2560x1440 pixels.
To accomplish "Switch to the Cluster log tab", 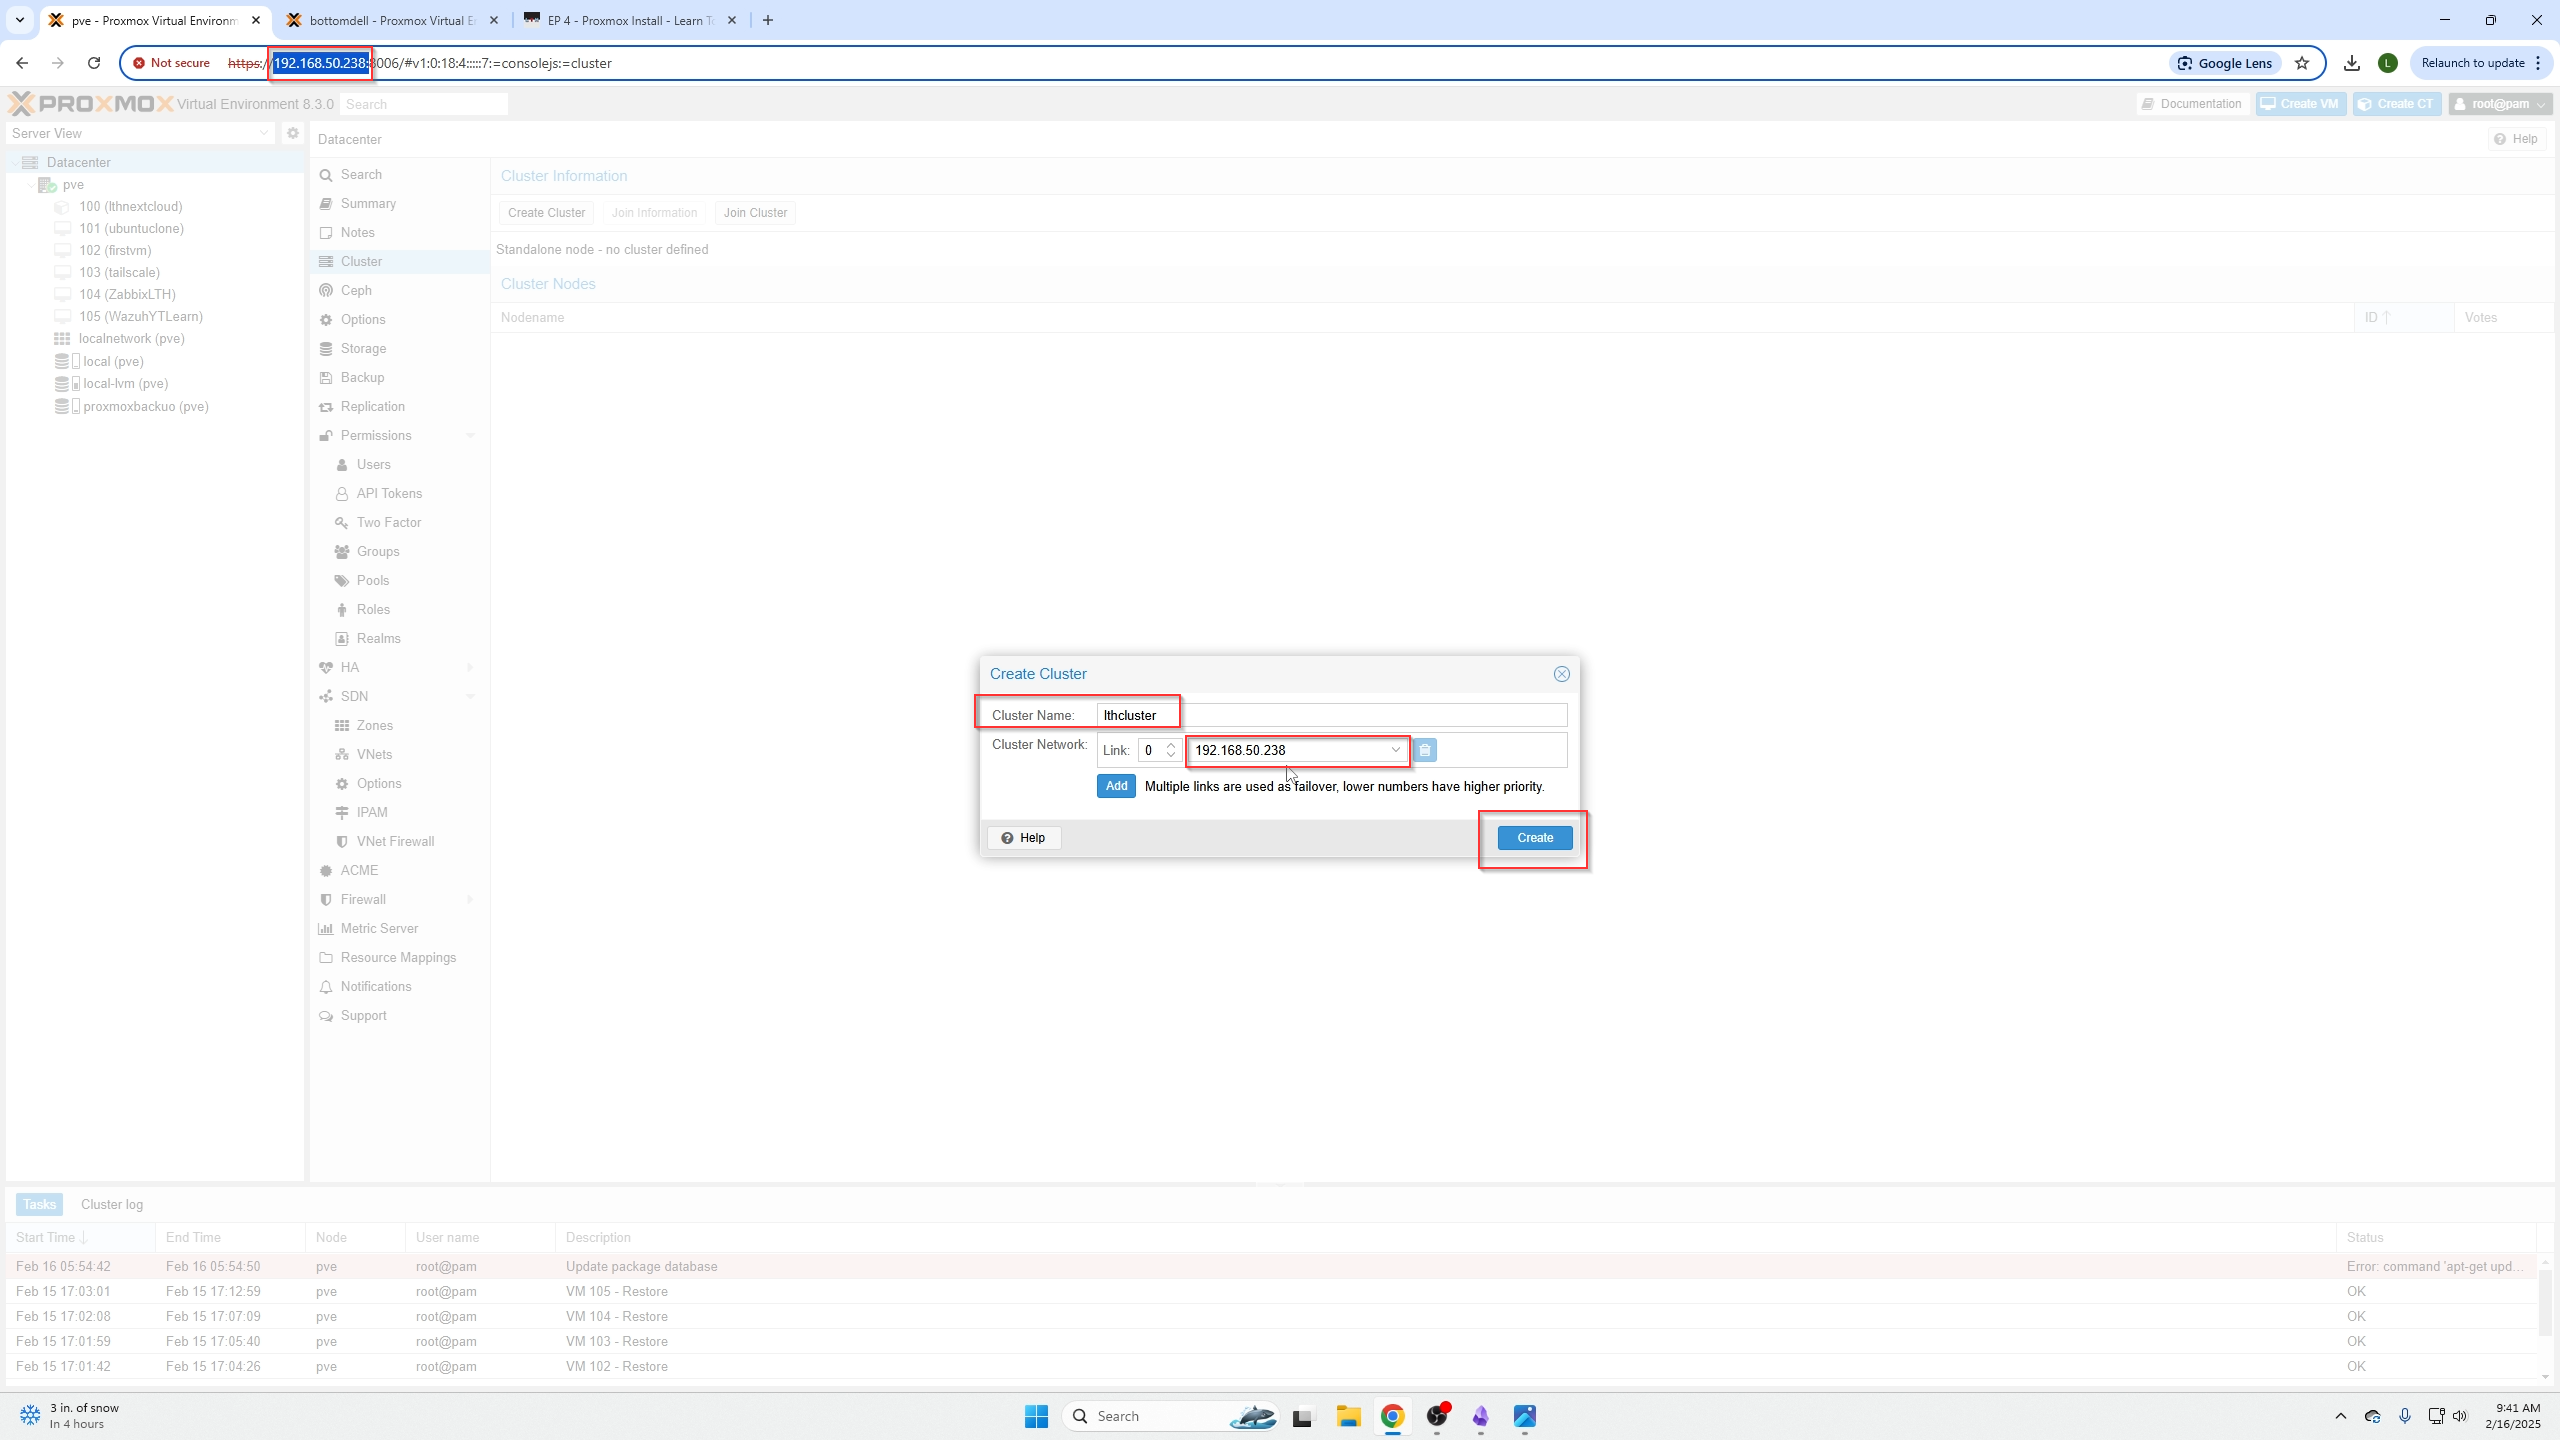I will pos(111,1204).
